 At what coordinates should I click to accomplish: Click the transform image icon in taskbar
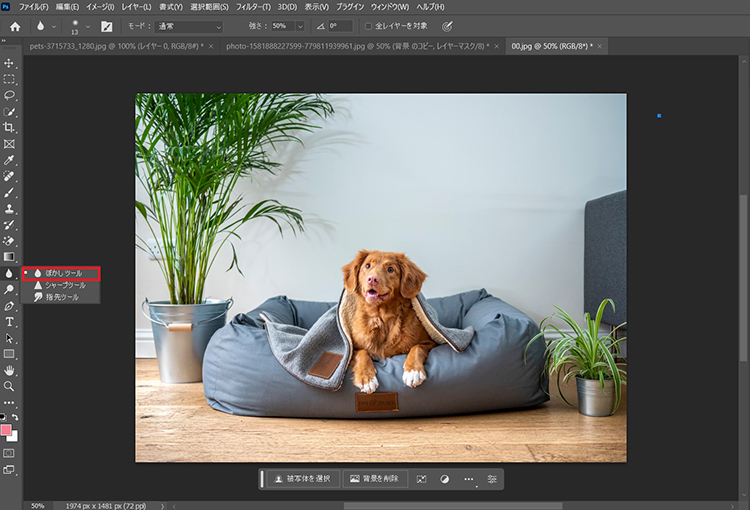coord(421,479)
